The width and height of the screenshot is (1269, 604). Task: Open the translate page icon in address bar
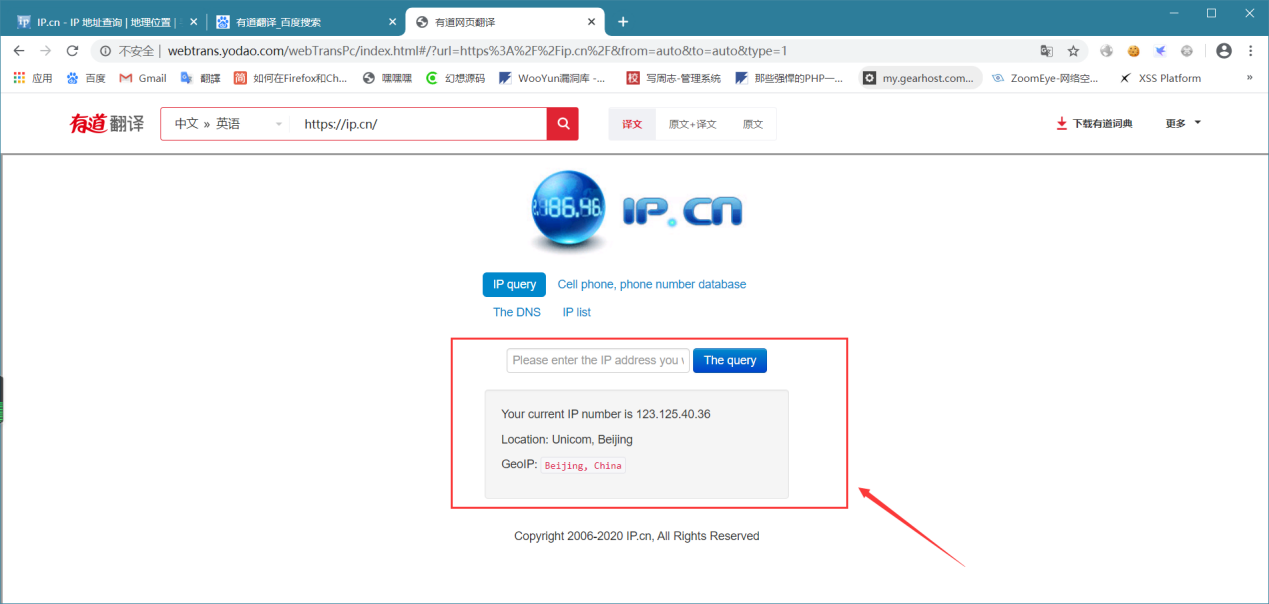tap(1046, 51)
